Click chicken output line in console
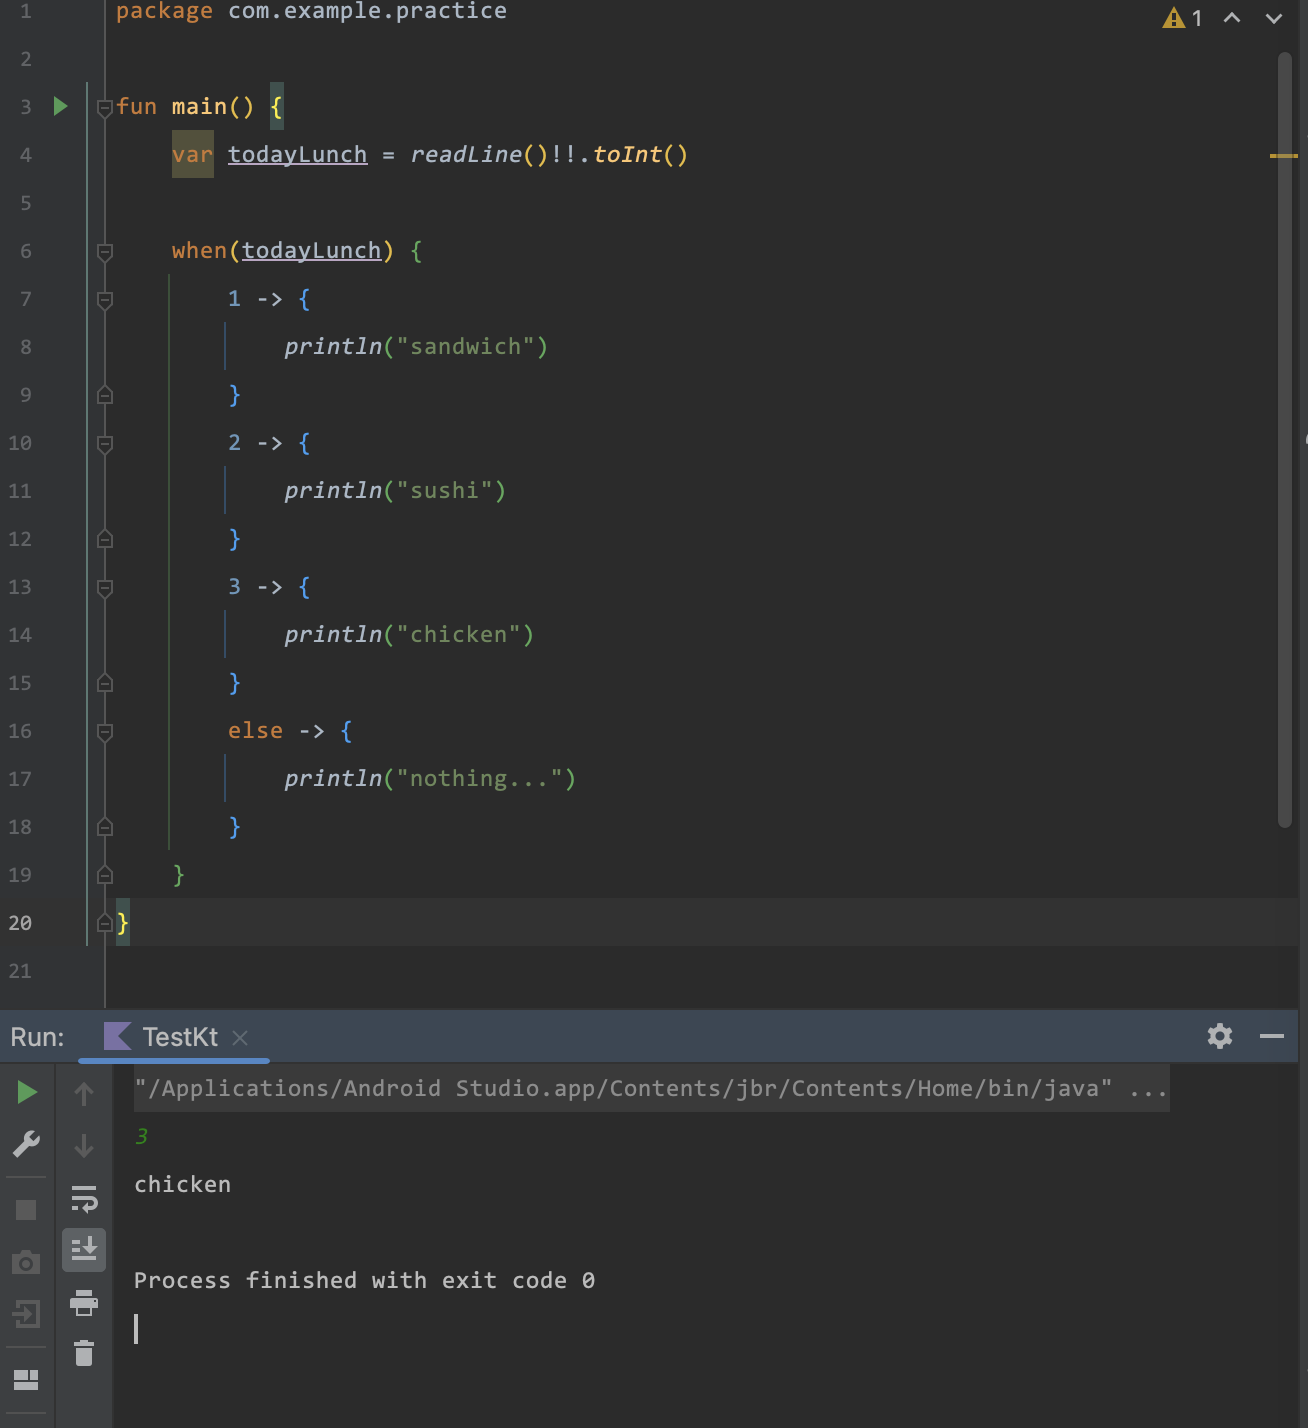 (182, 1184)
